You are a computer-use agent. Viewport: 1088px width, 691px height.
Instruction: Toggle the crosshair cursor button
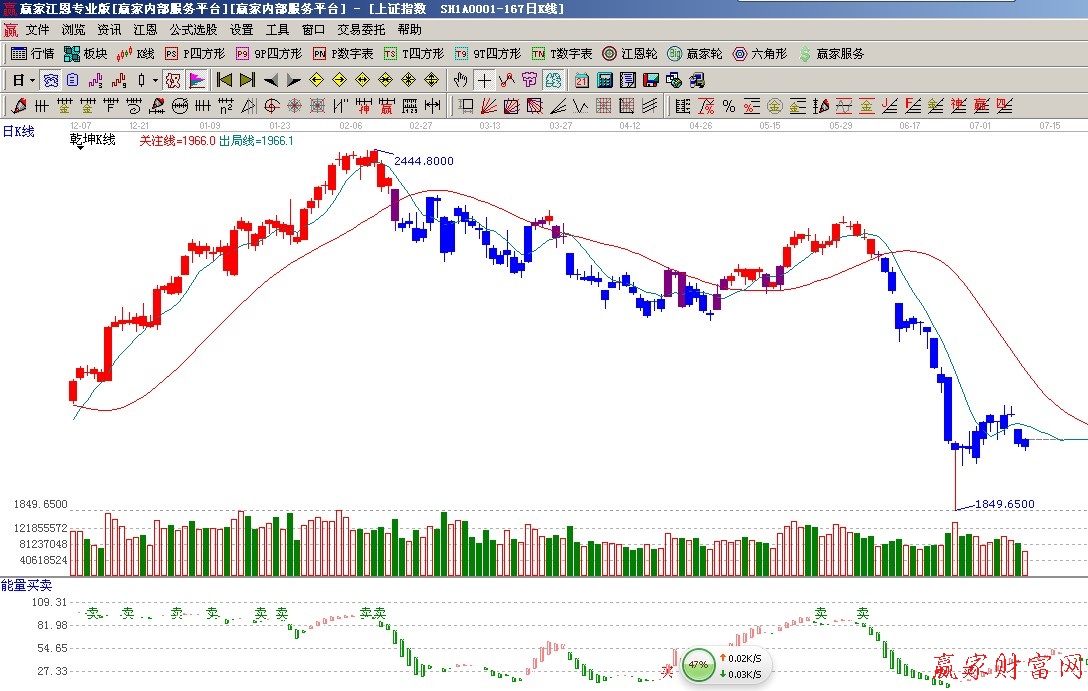coord(484,80)
